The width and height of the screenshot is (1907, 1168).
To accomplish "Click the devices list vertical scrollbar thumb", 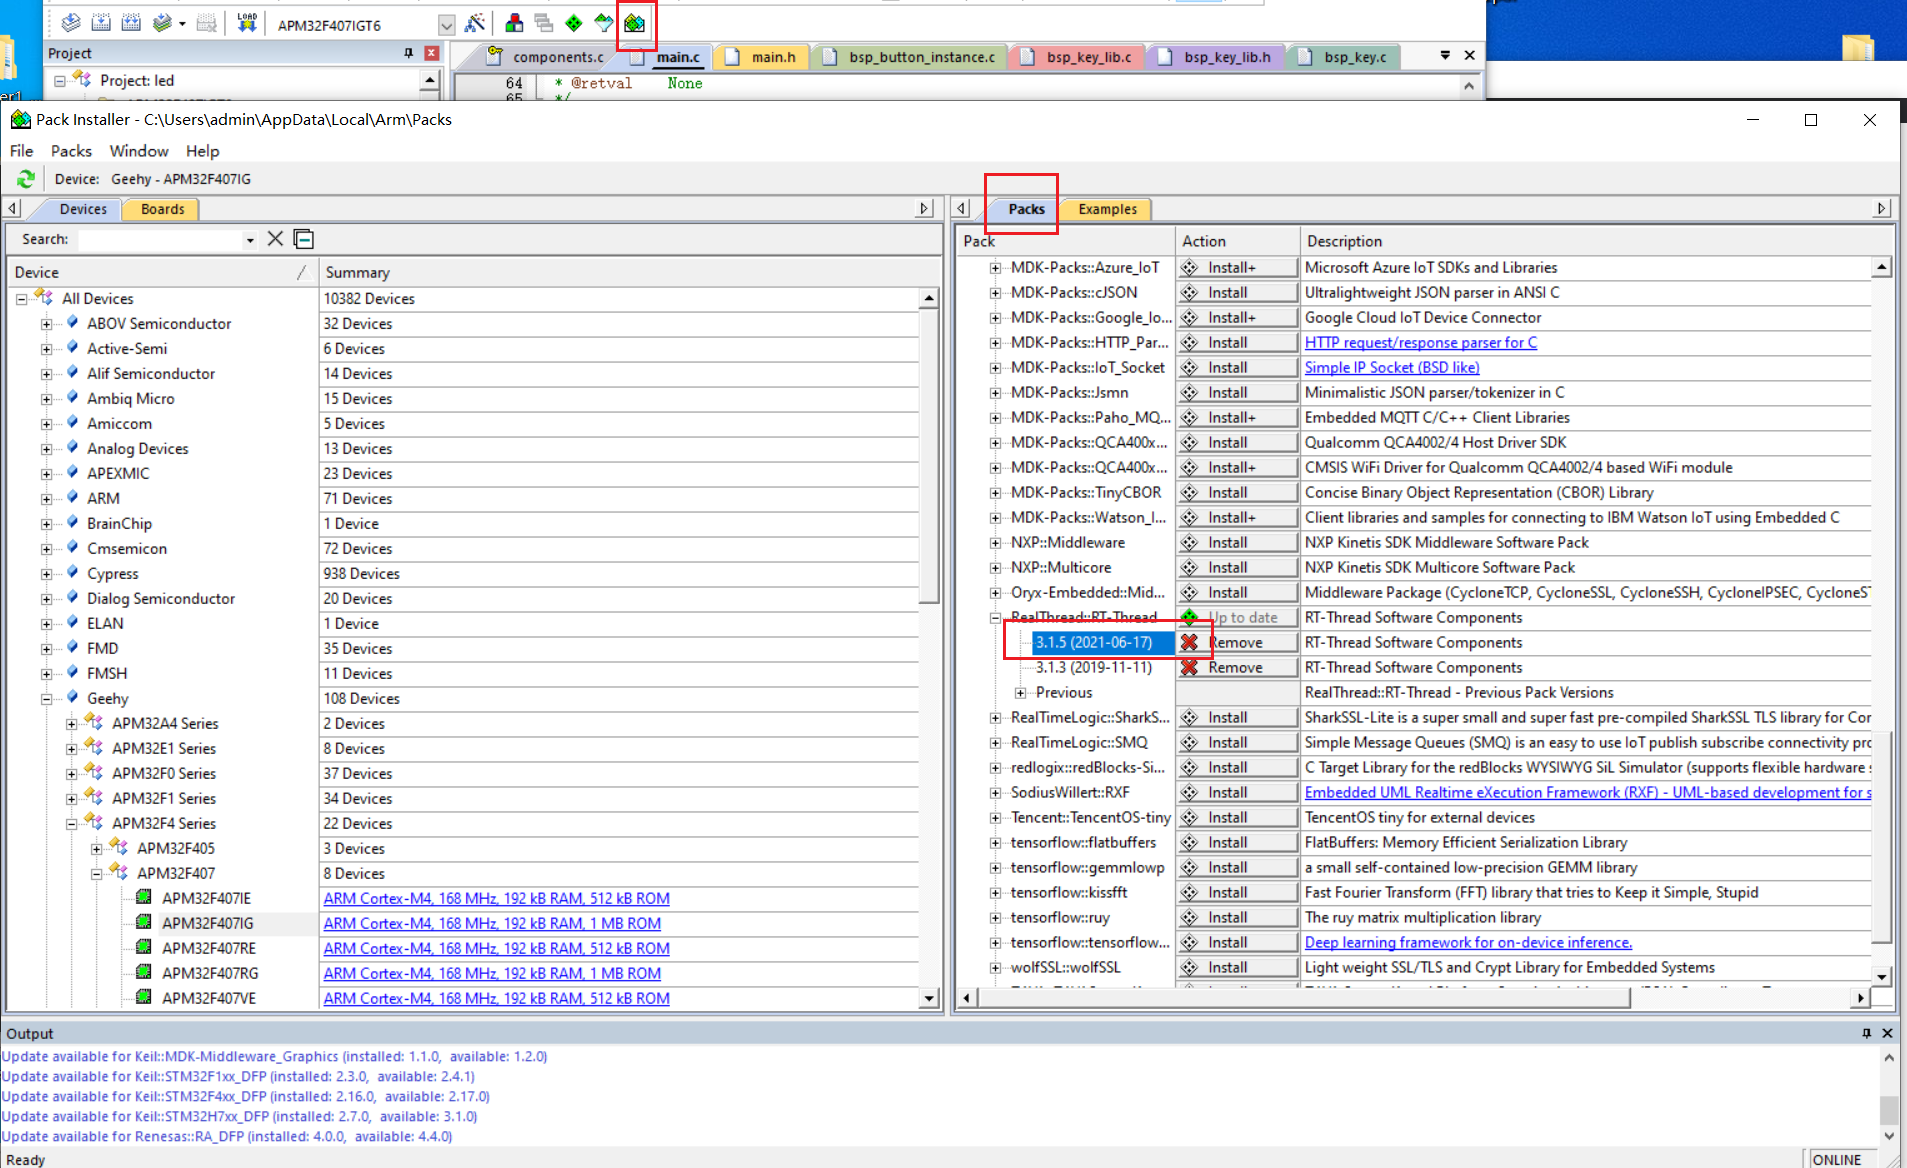I will 929,456.
